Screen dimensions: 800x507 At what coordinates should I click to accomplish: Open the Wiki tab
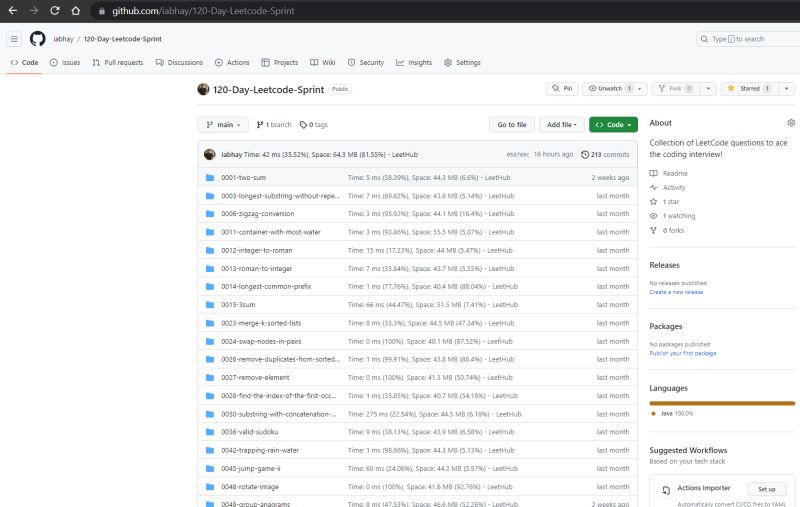pyautogui.click(x=322, y=62)
